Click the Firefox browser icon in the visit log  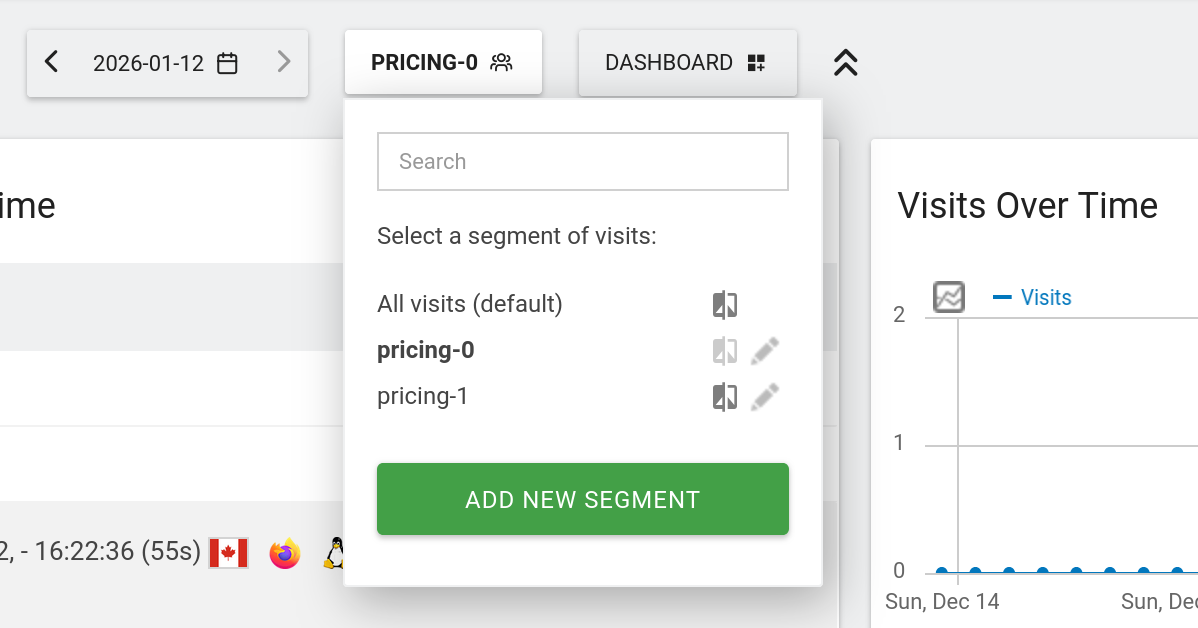[x=284, y=552]
